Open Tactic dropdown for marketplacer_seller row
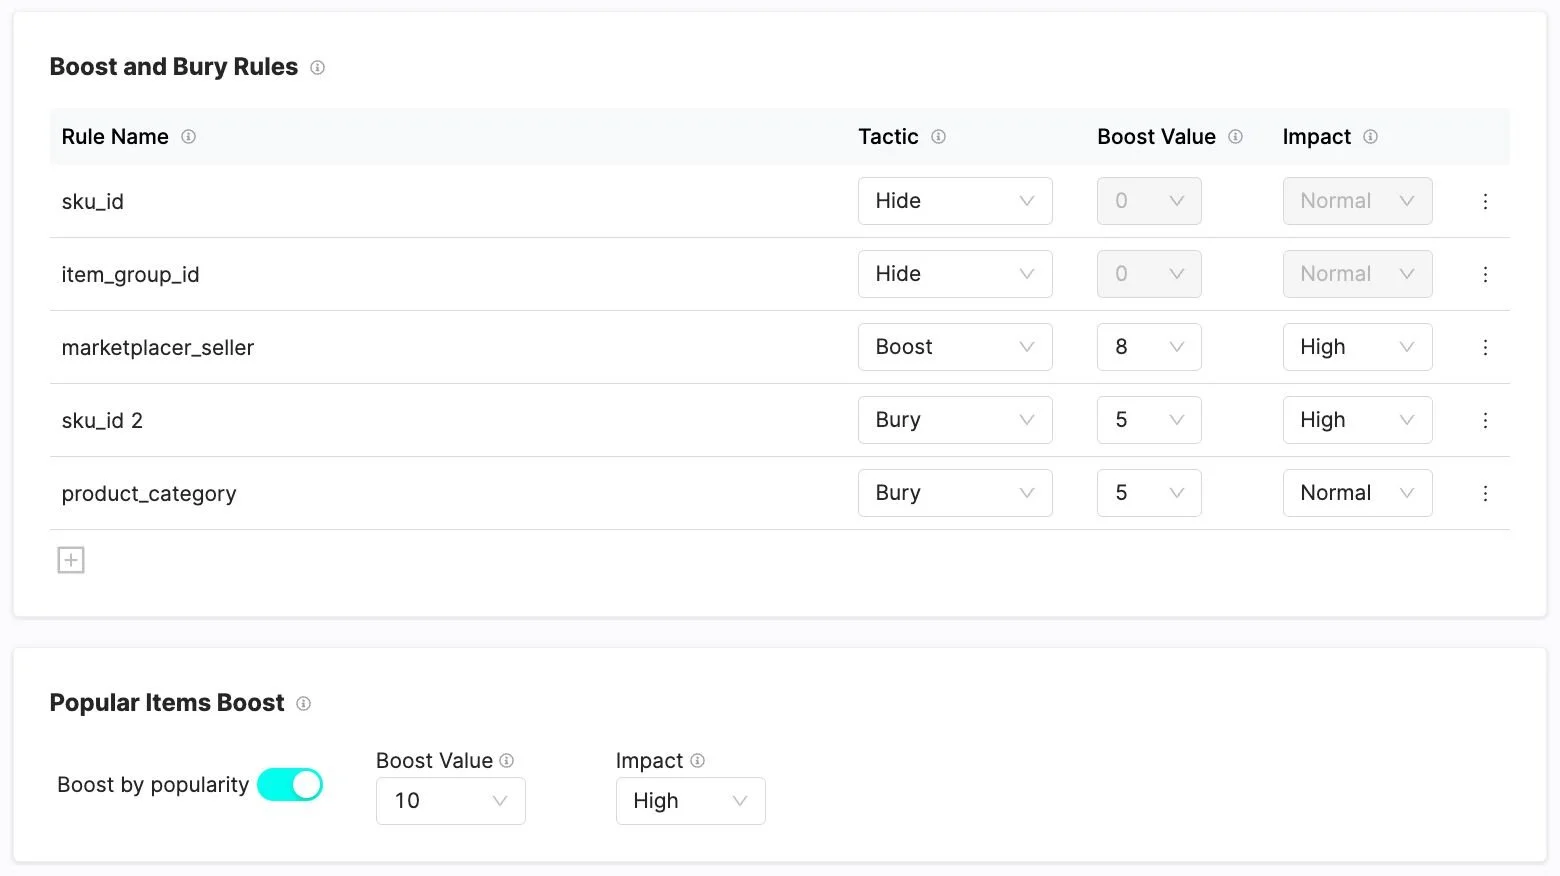 tap(955, 347)
